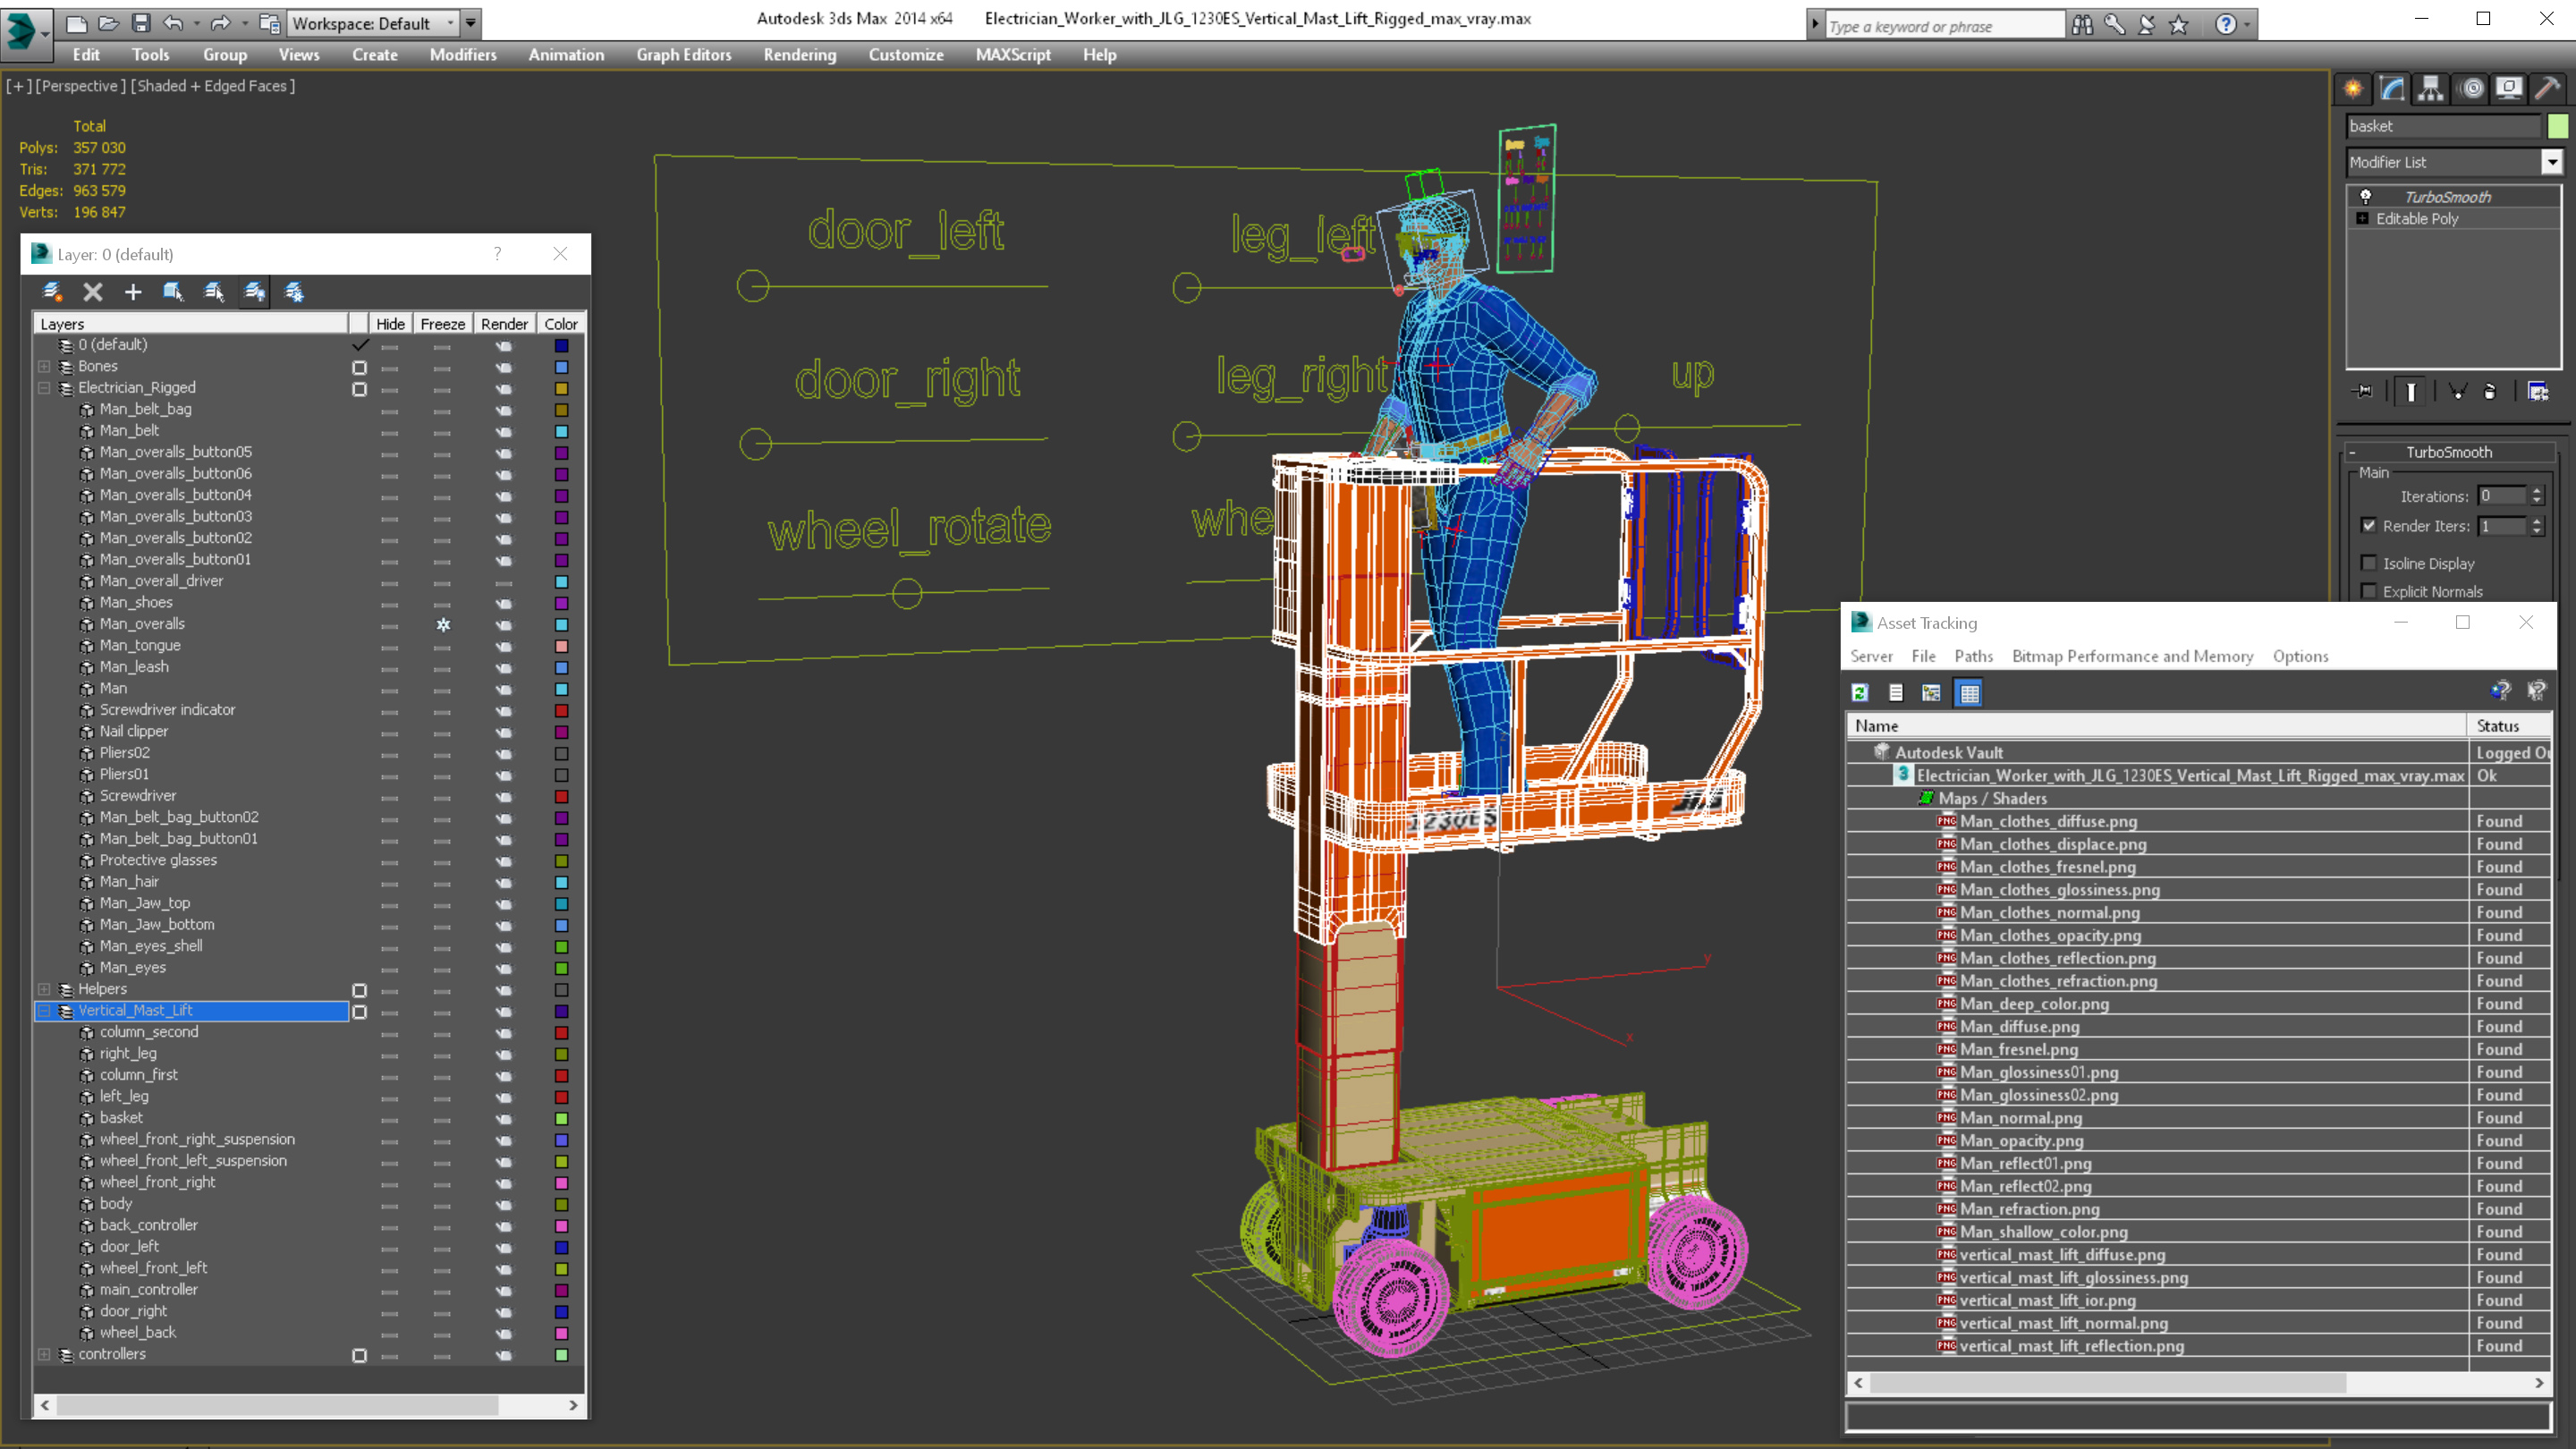Click the Refresh icon in Asset Tracking
The width and height of the screenshot is (2576, 1449).
point(1860,692)
